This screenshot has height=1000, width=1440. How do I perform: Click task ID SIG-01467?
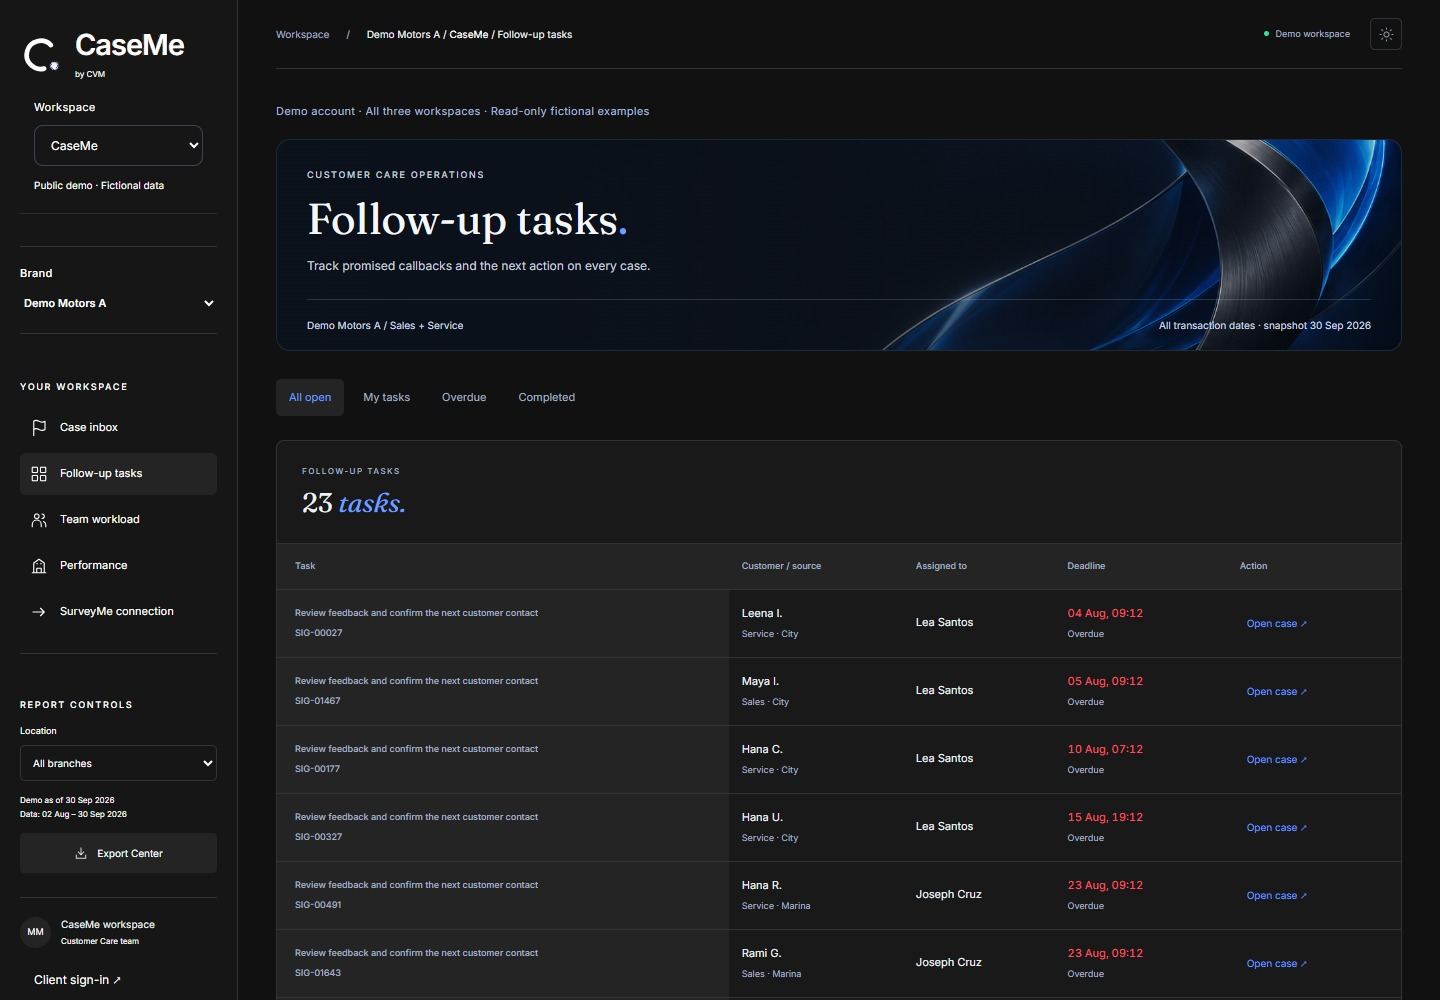(318, 701)
